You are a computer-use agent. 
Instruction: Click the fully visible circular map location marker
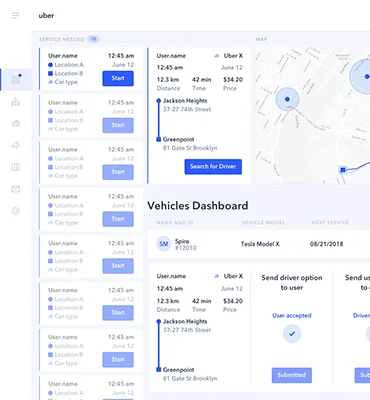287,99
